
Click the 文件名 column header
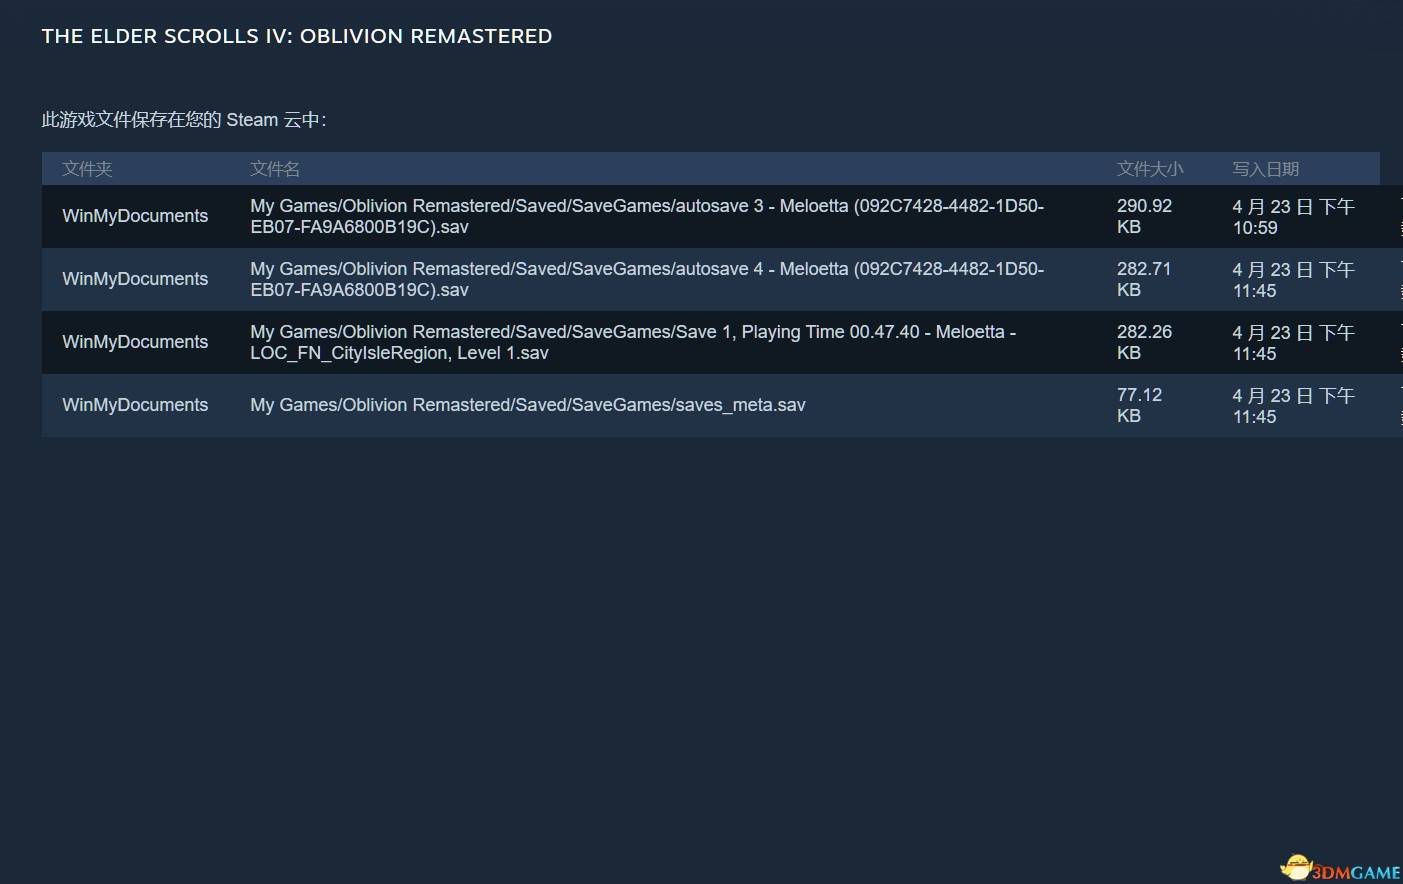pos(275,169)
